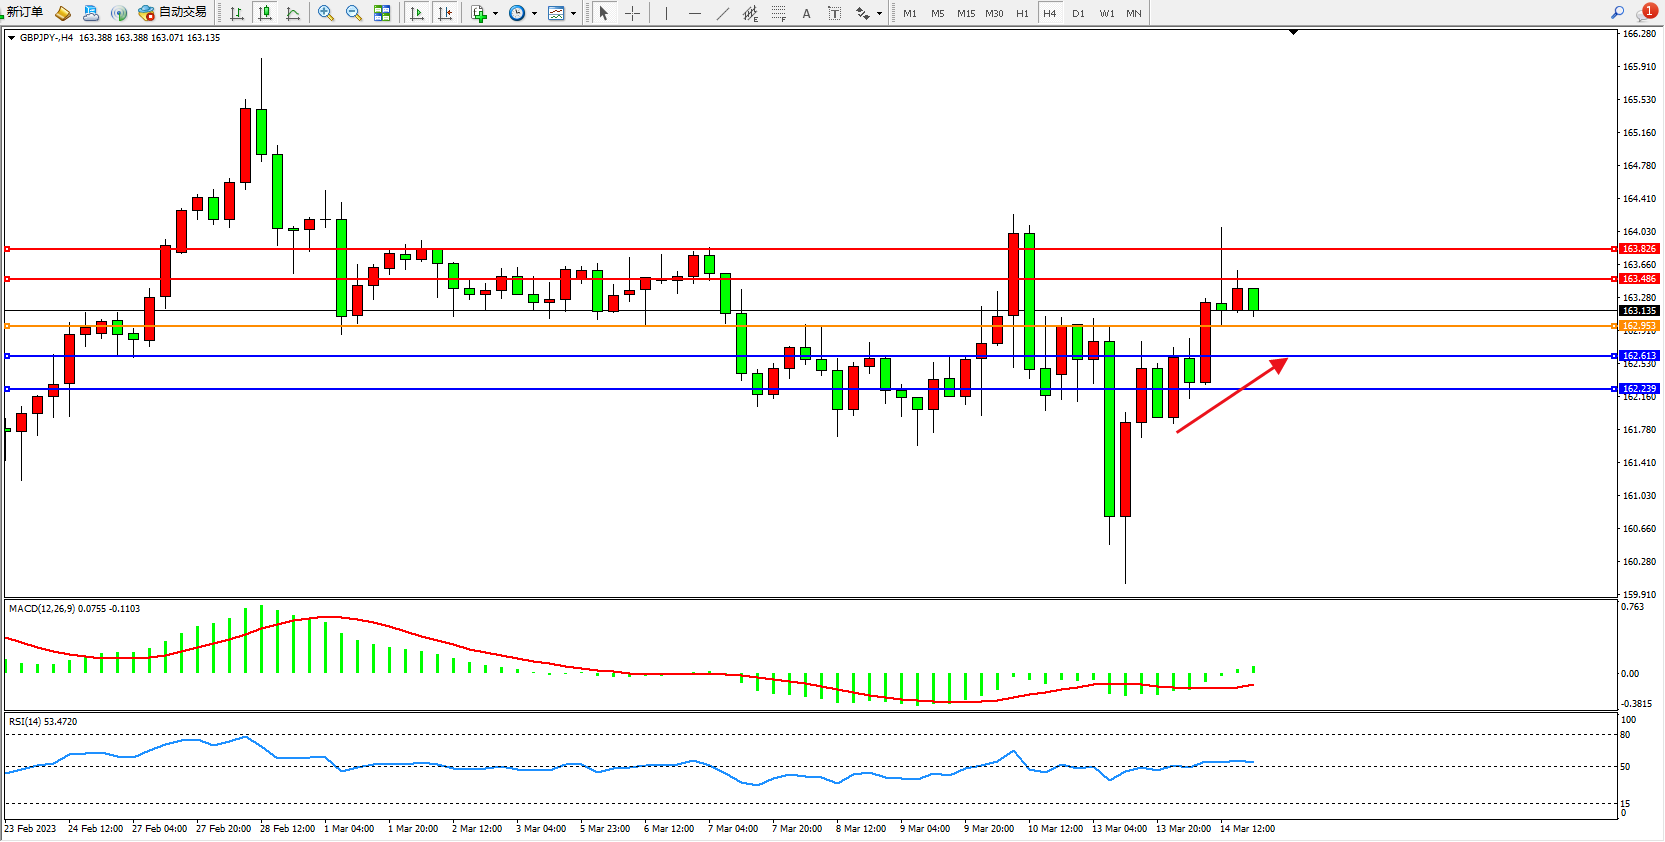
Task: Click the Tile Windows icon
Action: (x=382, y=13)
